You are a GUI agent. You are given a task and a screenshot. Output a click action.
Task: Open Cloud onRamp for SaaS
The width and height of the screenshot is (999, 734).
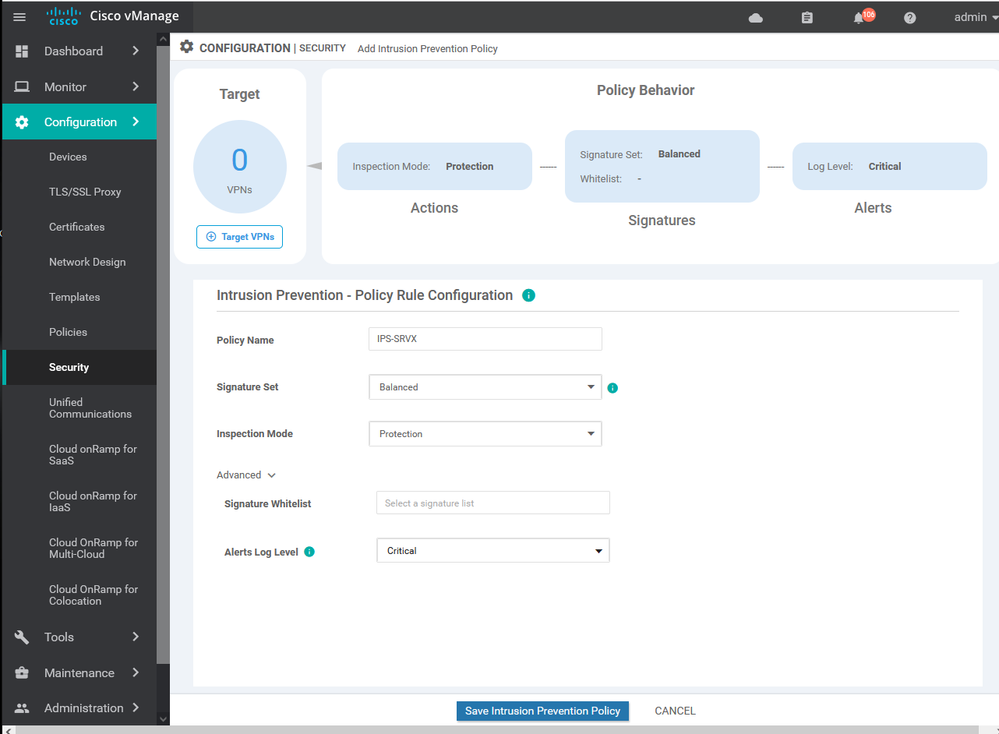(93, 455)
